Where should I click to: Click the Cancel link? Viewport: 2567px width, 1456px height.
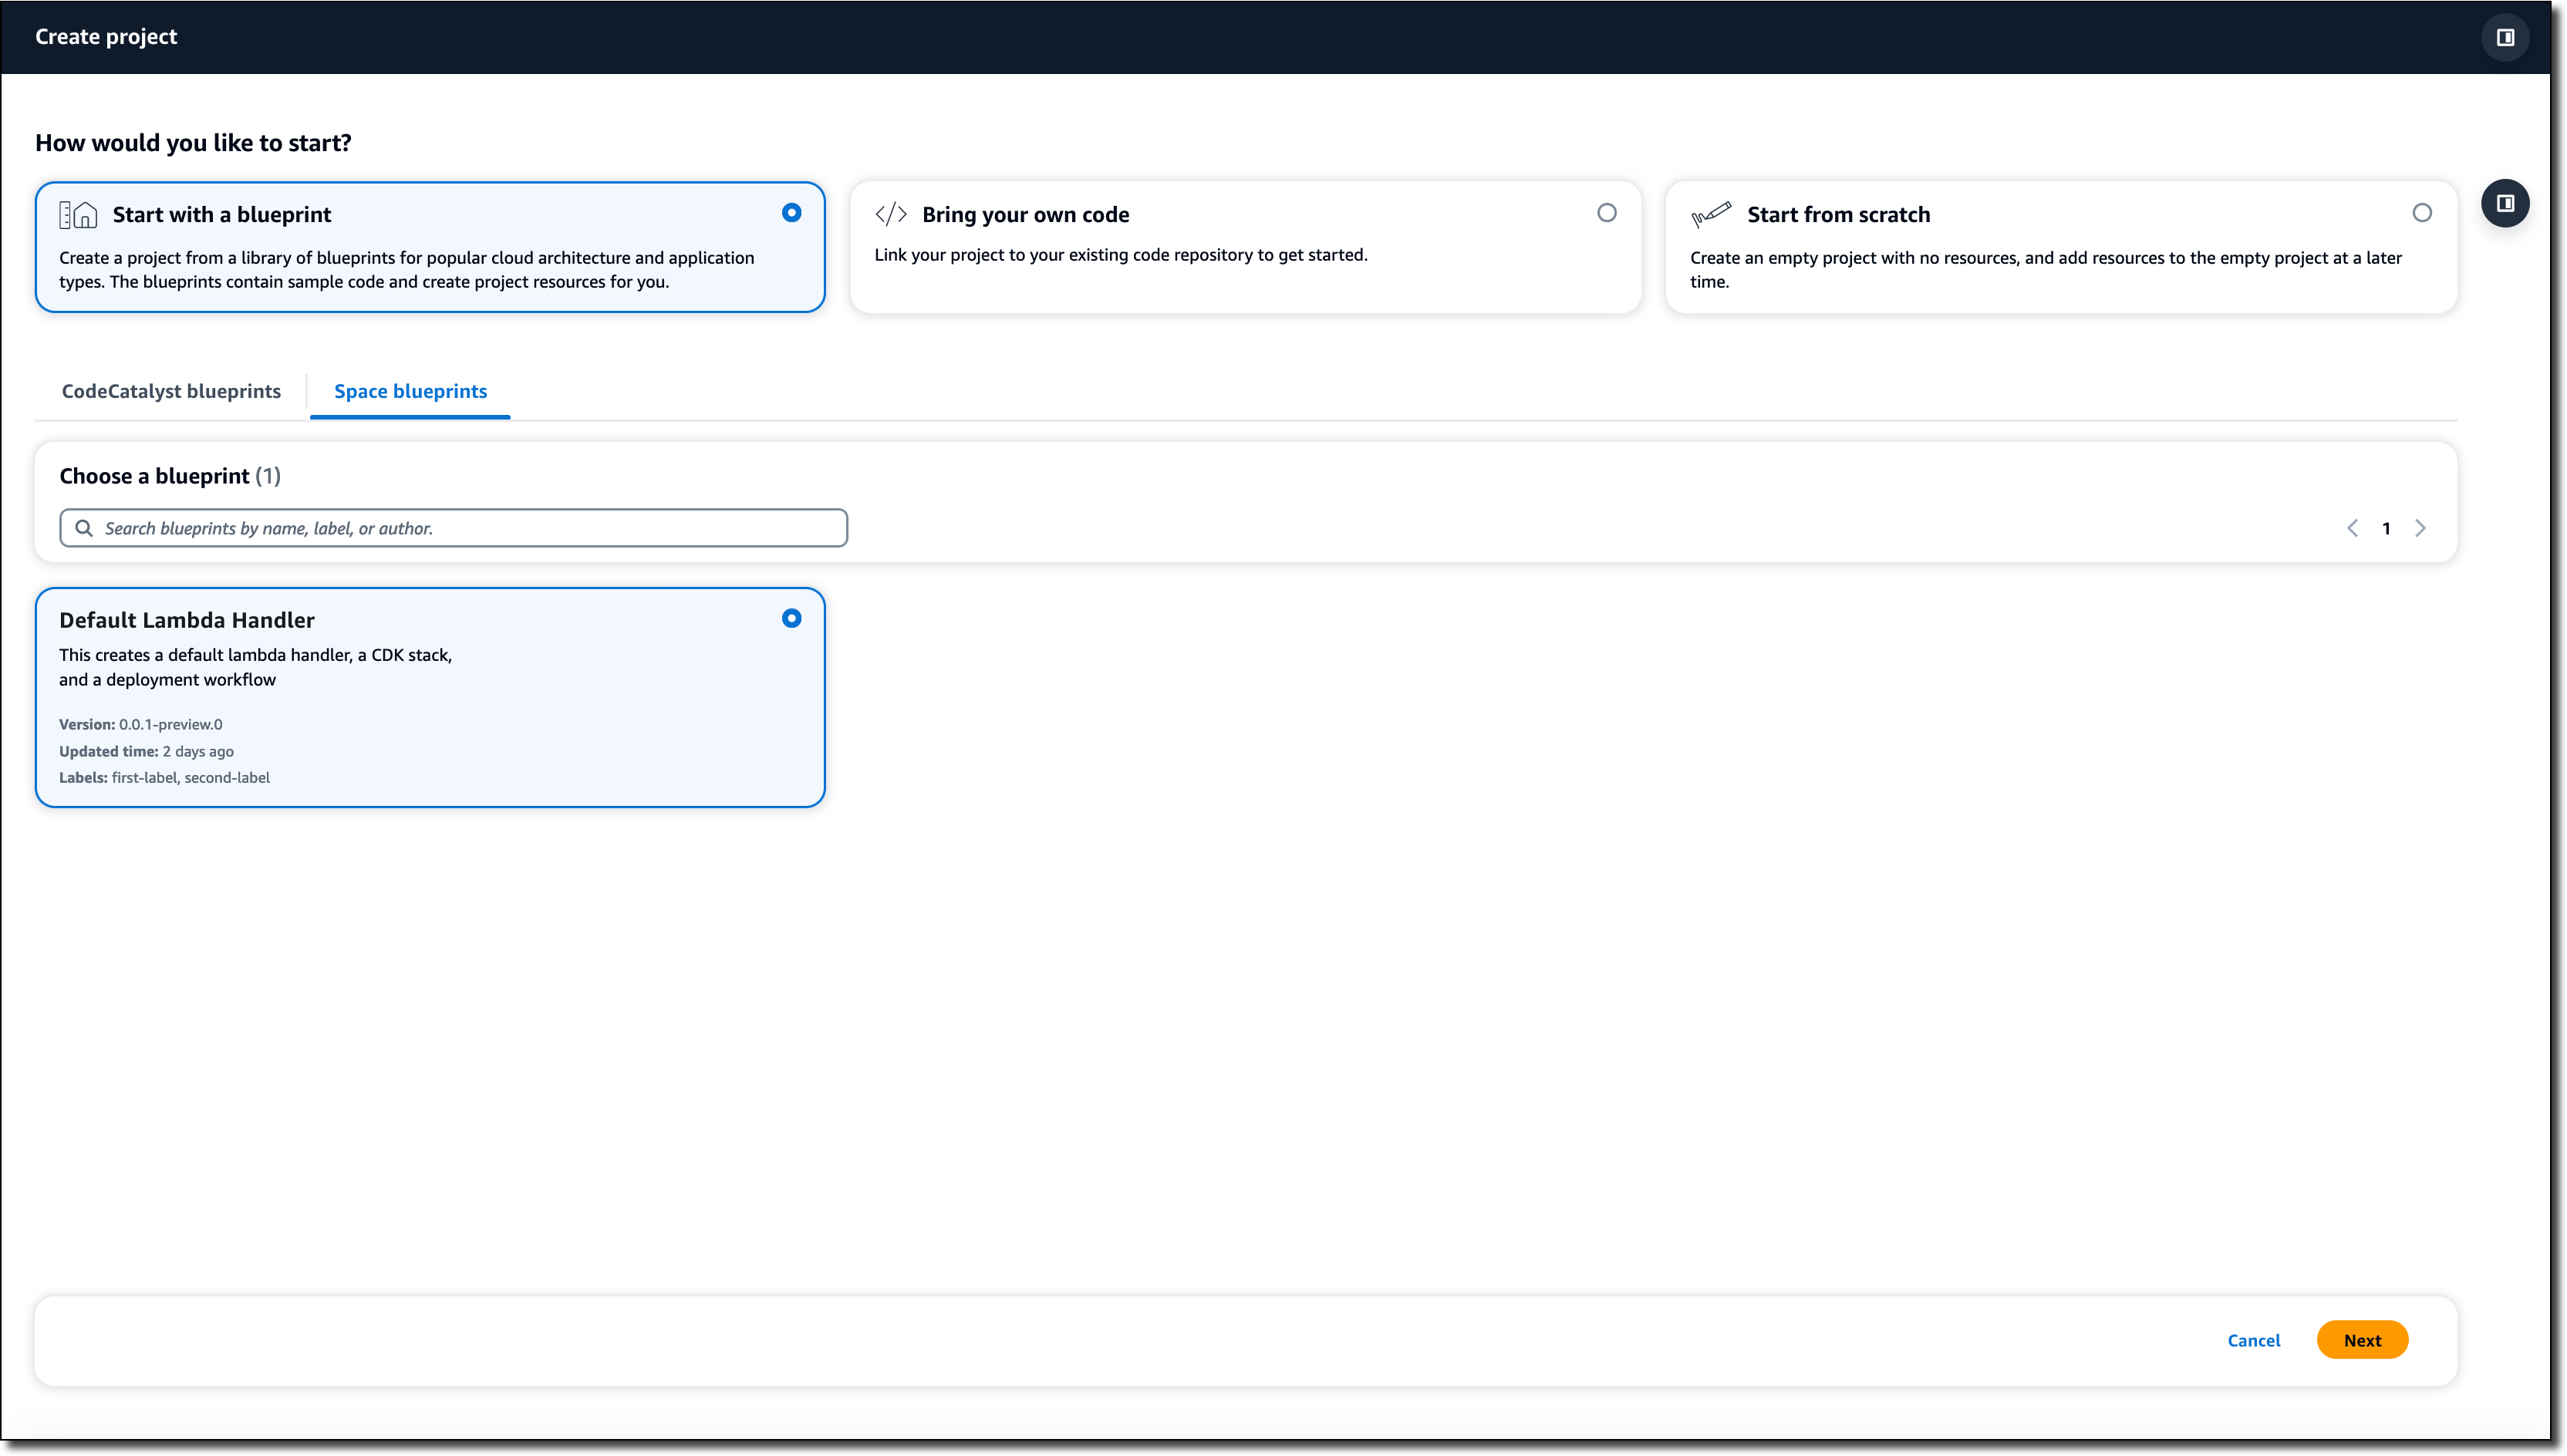point(2253,1340)
